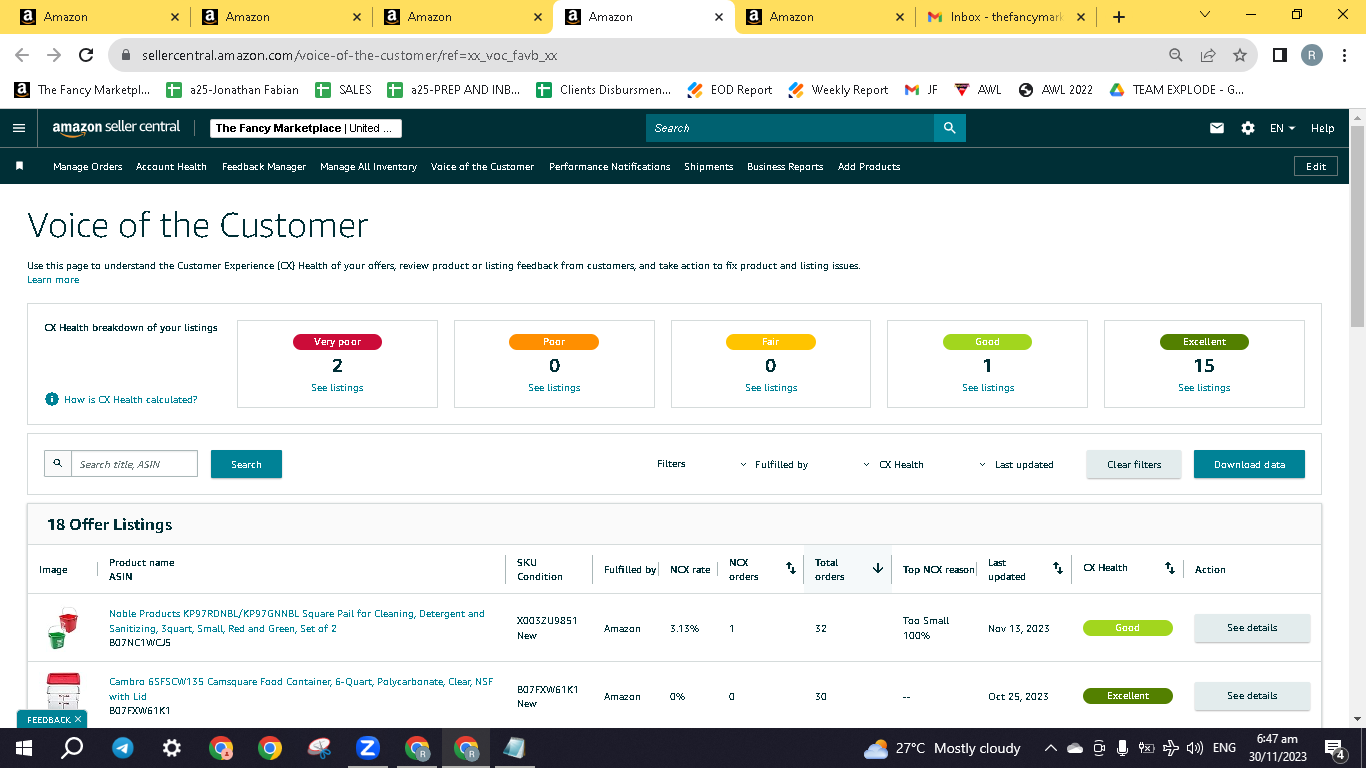The width and height of the screenshot is (1366, 768).
Task: Switch to the Inbox Gmail tab
Action: [x=1004, y=17]
